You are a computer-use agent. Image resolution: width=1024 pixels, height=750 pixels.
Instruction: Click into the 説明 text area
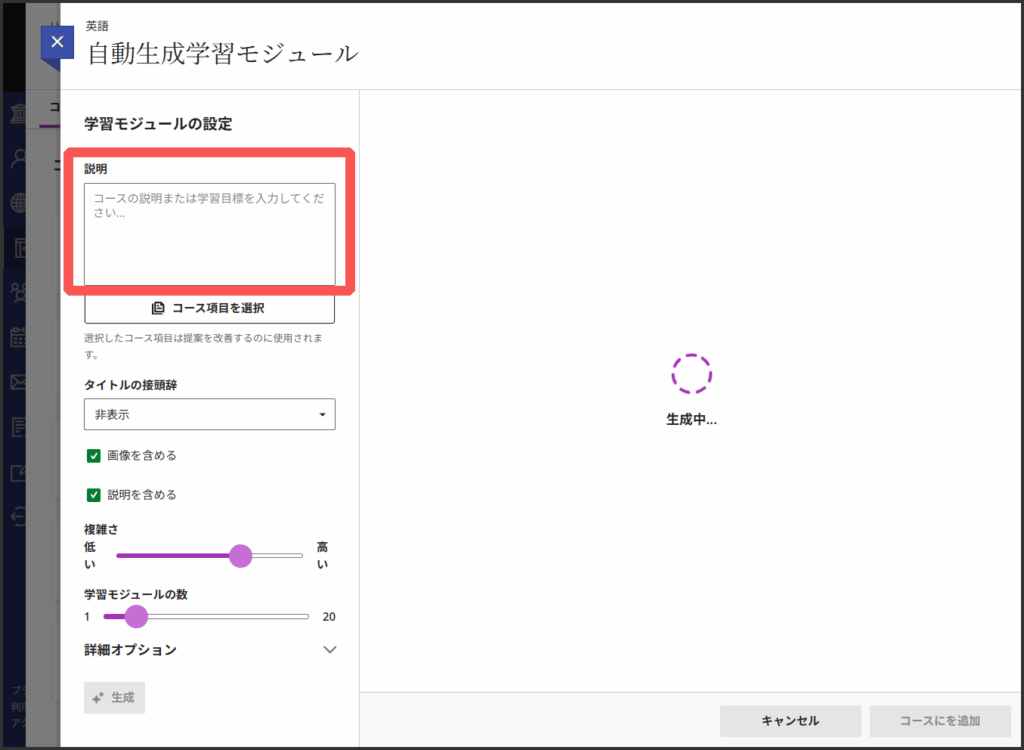[209, 235]
